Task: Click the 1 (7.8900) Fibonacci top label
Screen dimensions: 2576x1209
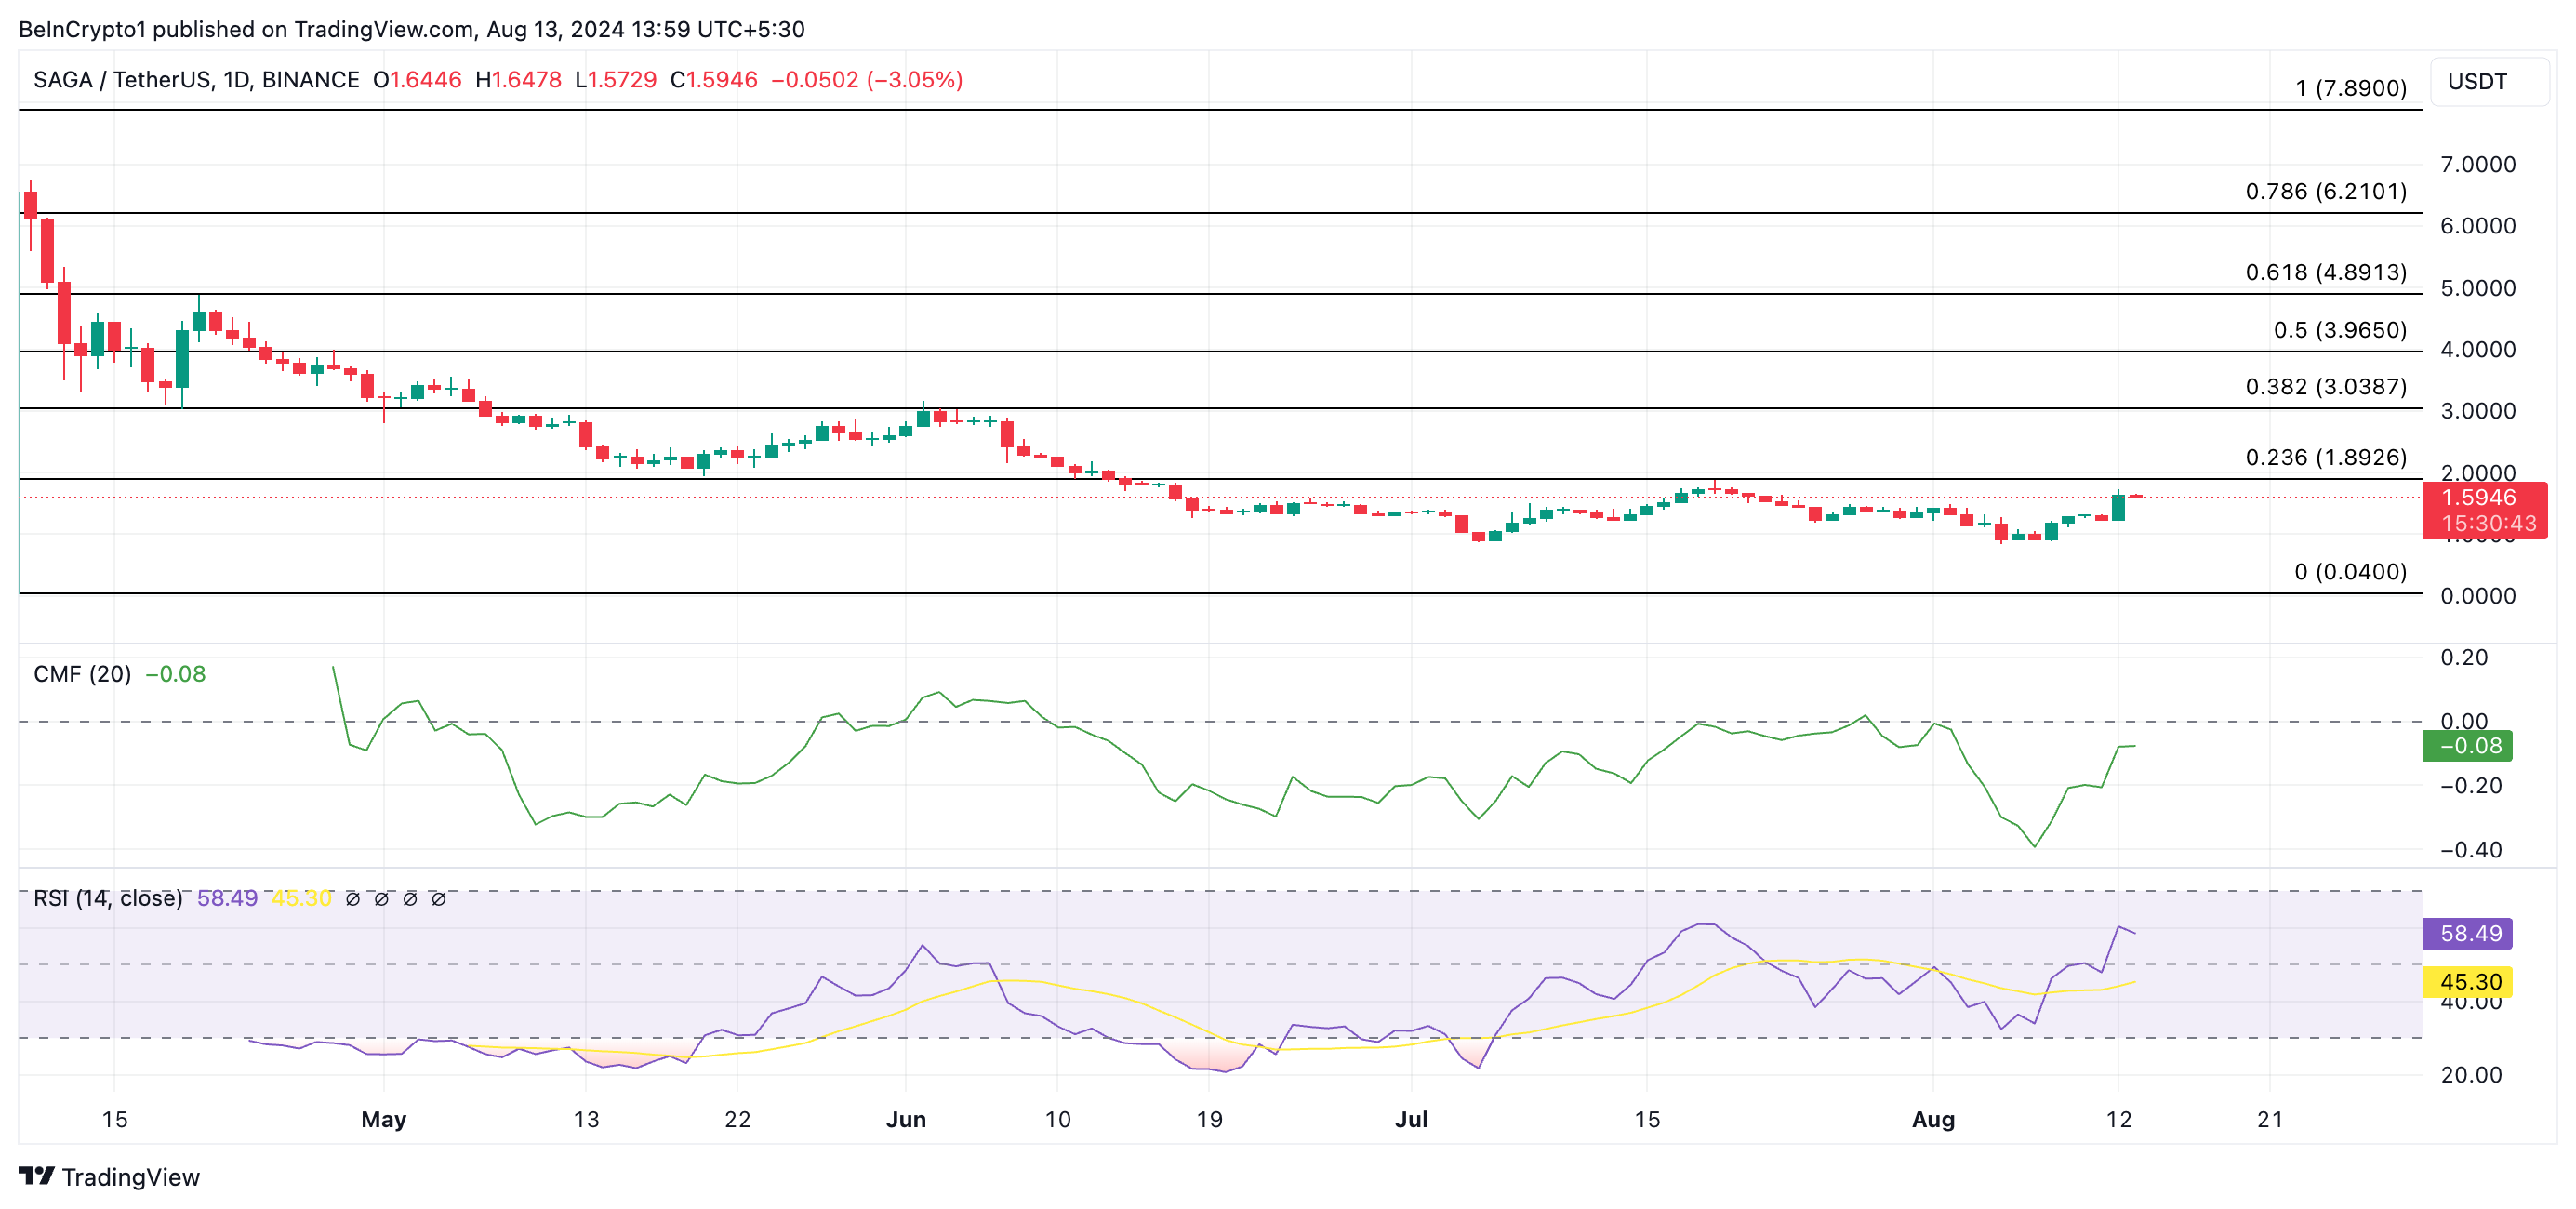Action: [2350, 88]
